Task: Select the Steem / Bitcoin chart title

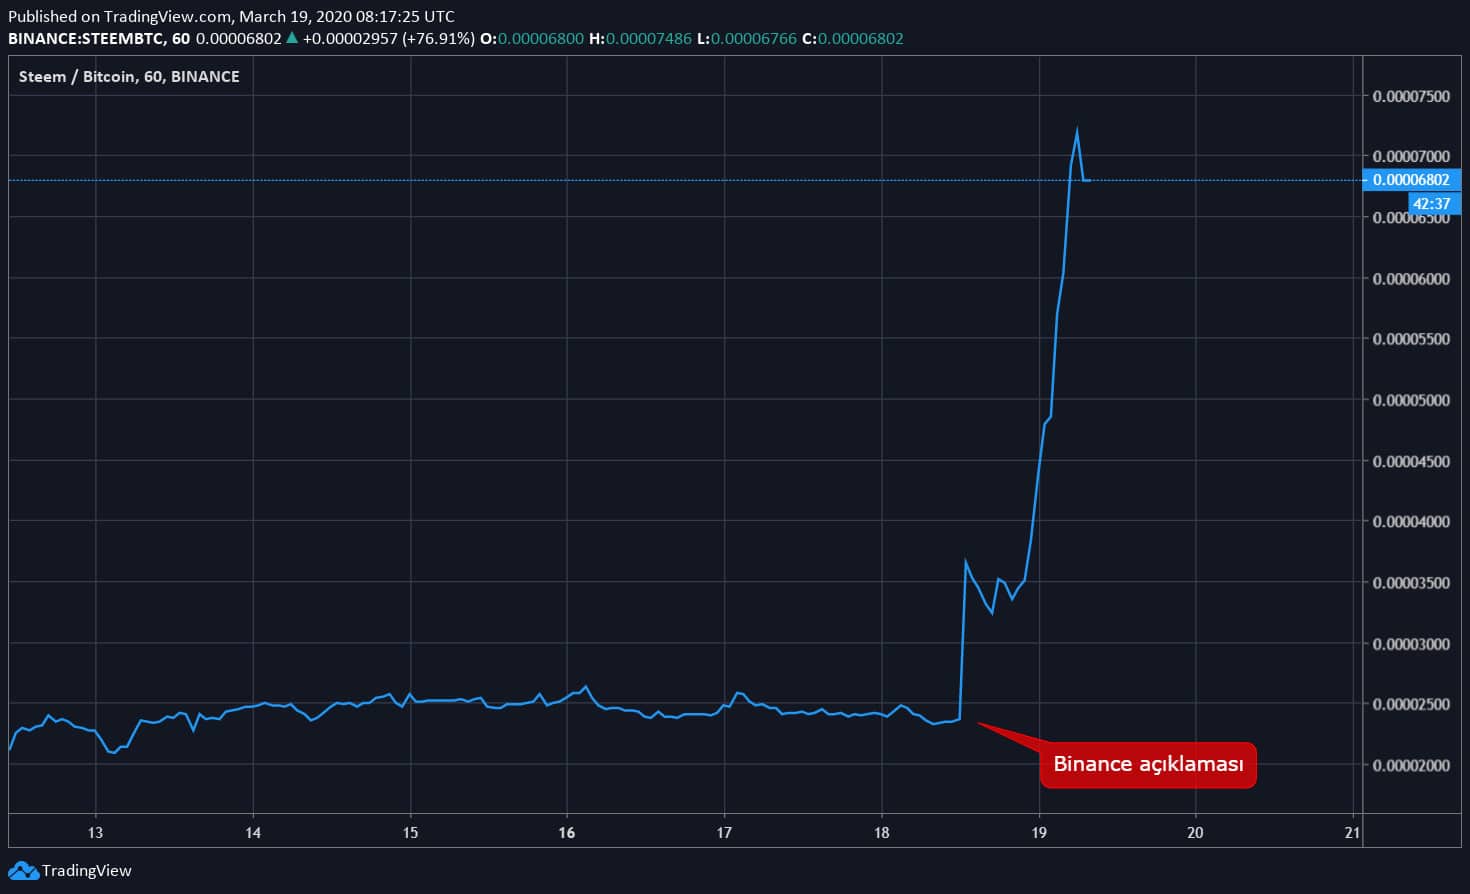Action: pos(129,76)
